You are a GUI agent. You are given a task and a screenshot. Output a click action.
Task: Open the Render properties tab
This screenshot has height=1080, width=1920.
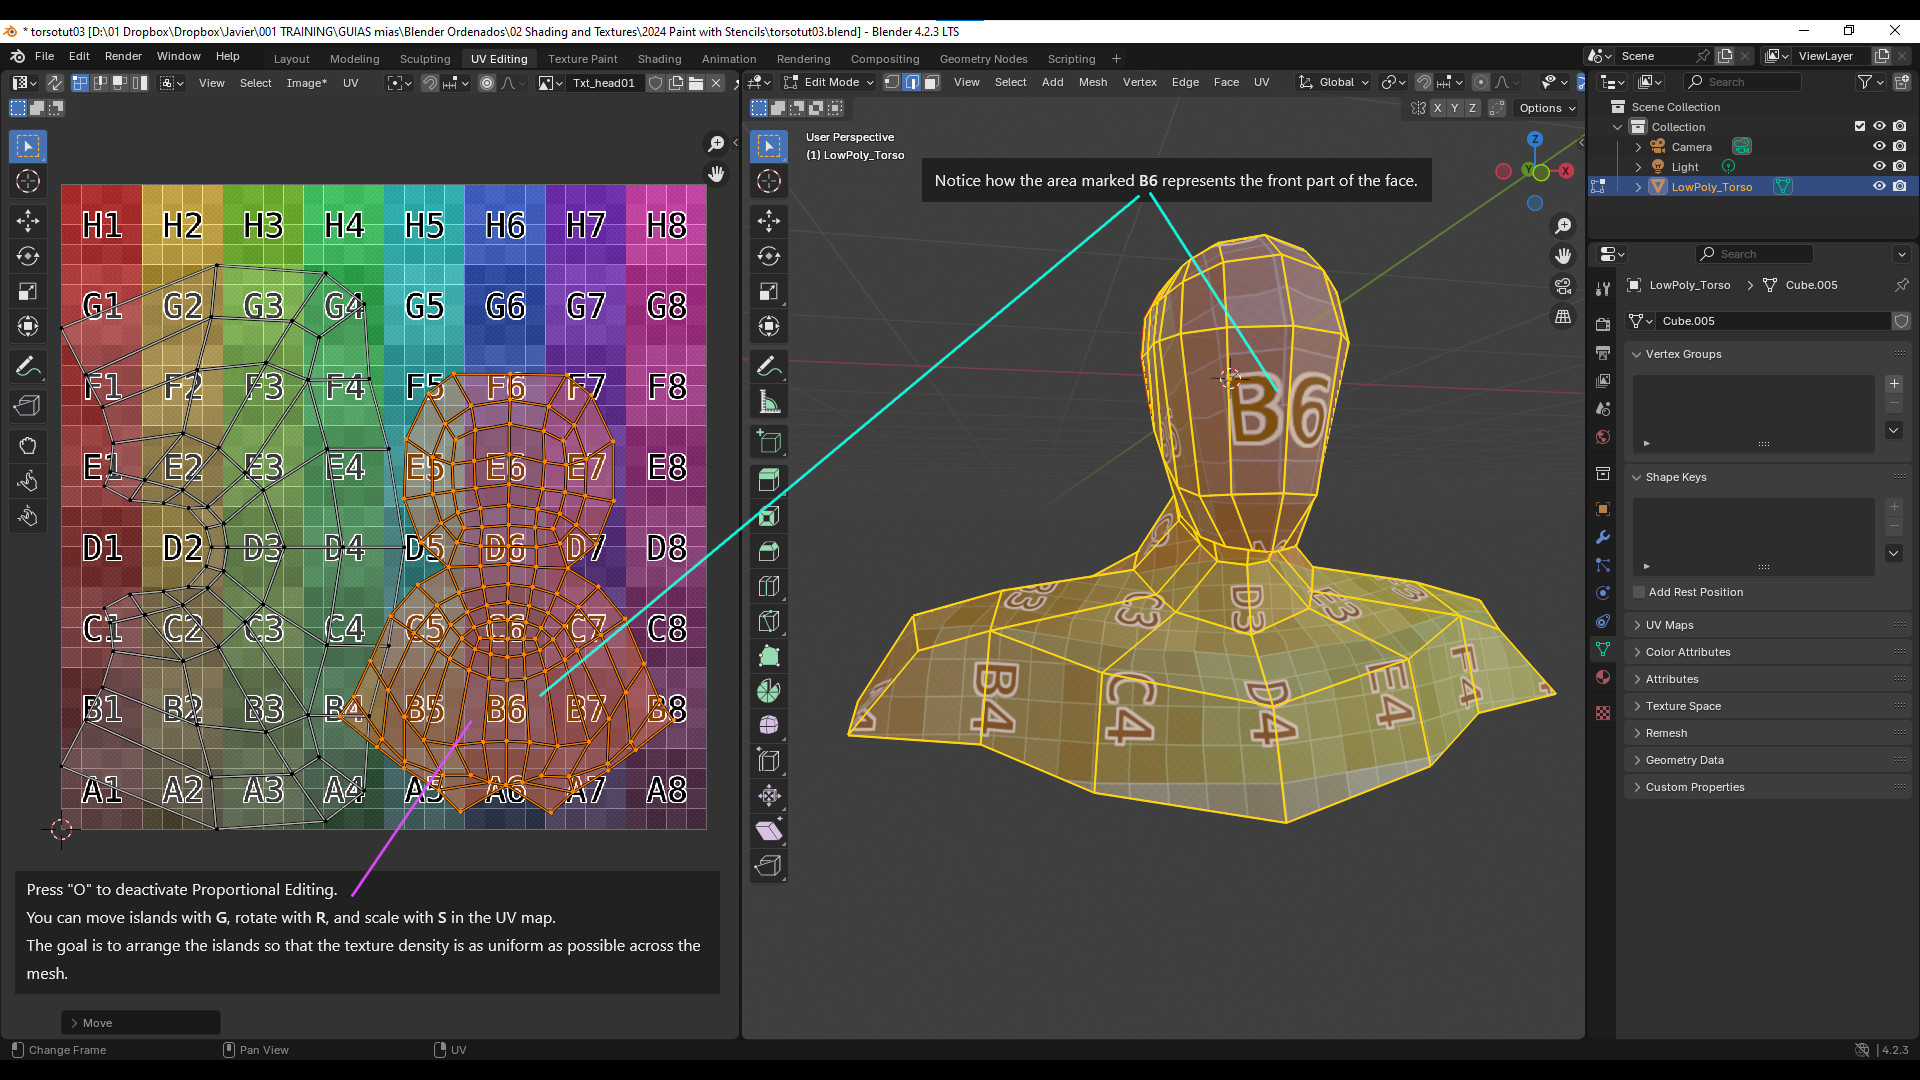[x=1603, y=325]
